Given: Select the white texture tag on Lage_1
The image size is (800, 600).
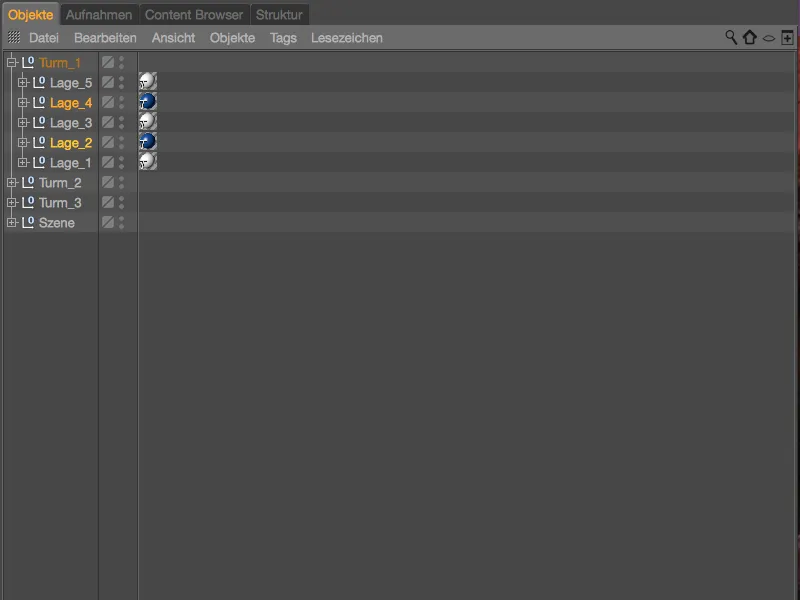Looking at the screenshot, I should pos(147,162).
